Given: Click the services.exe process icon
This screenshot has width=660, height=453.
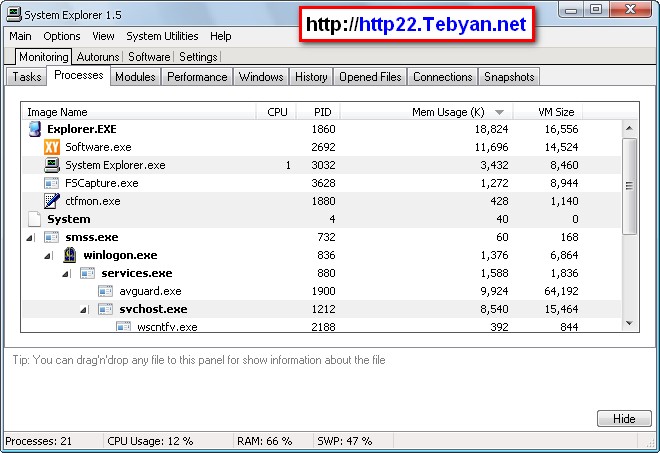Looking at the screenshot, I should (88, 273).
